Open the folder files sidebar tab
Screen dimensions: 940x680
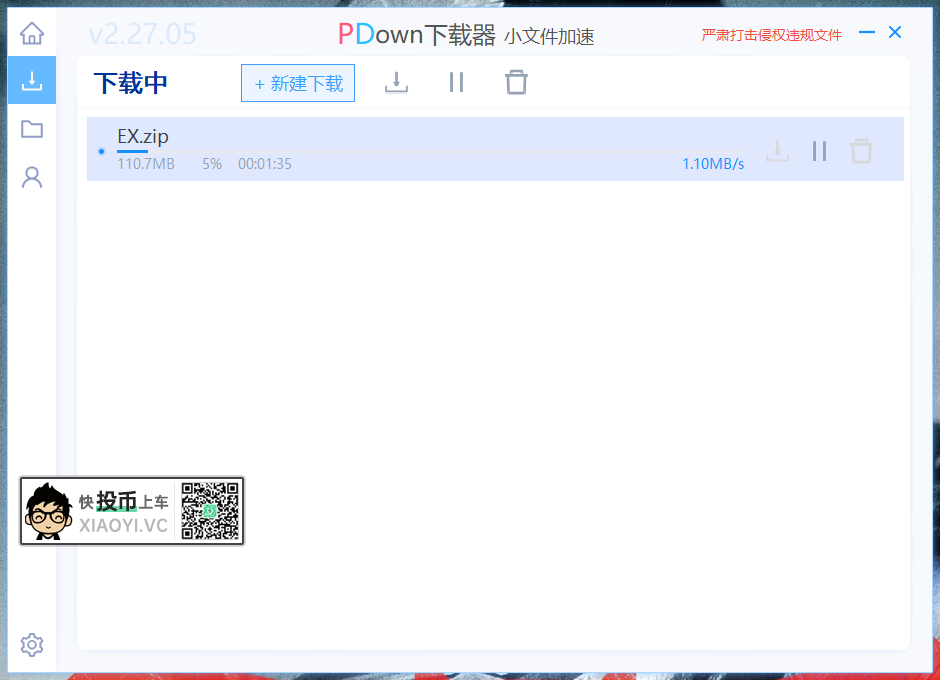click(32, 129)
